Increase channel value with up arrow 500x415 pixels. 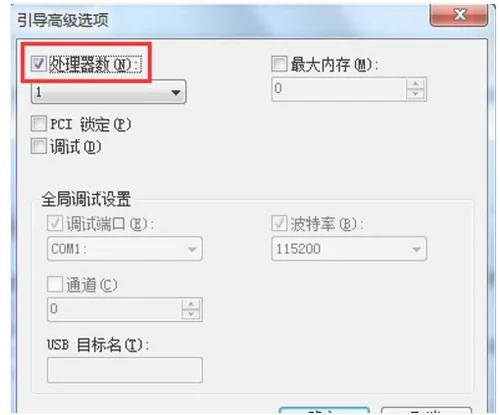pos(191,304)
